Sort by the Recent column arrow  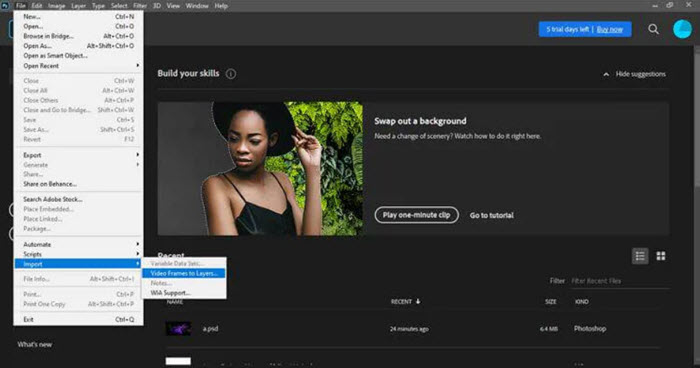click(418, 301)
